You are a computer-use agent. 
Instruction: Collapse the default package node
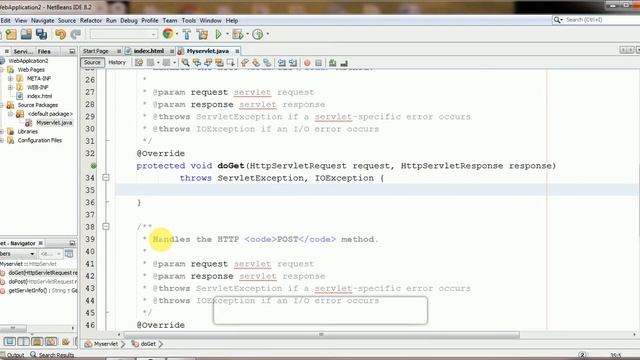[11, 114]
